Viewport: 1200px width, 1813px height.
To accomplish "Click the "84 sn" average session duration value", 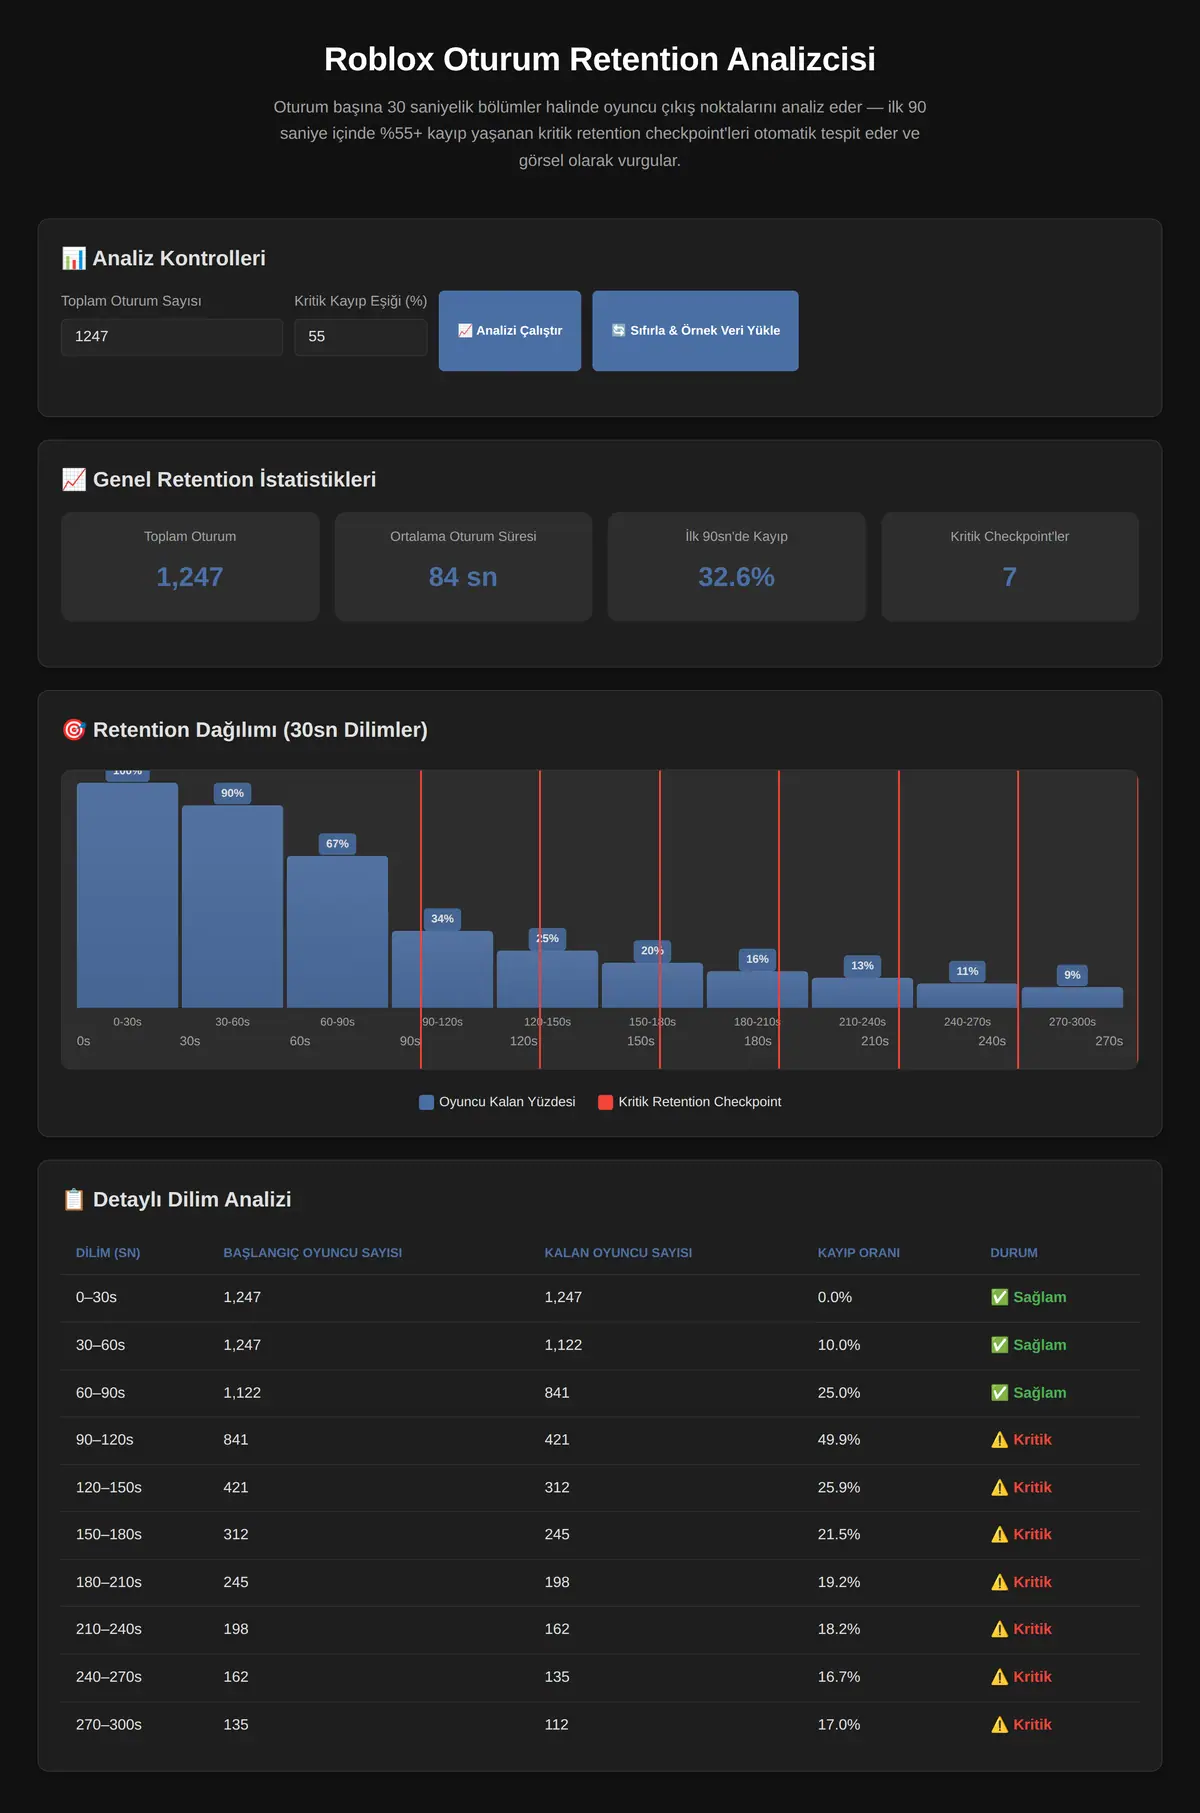I will 463,577.
